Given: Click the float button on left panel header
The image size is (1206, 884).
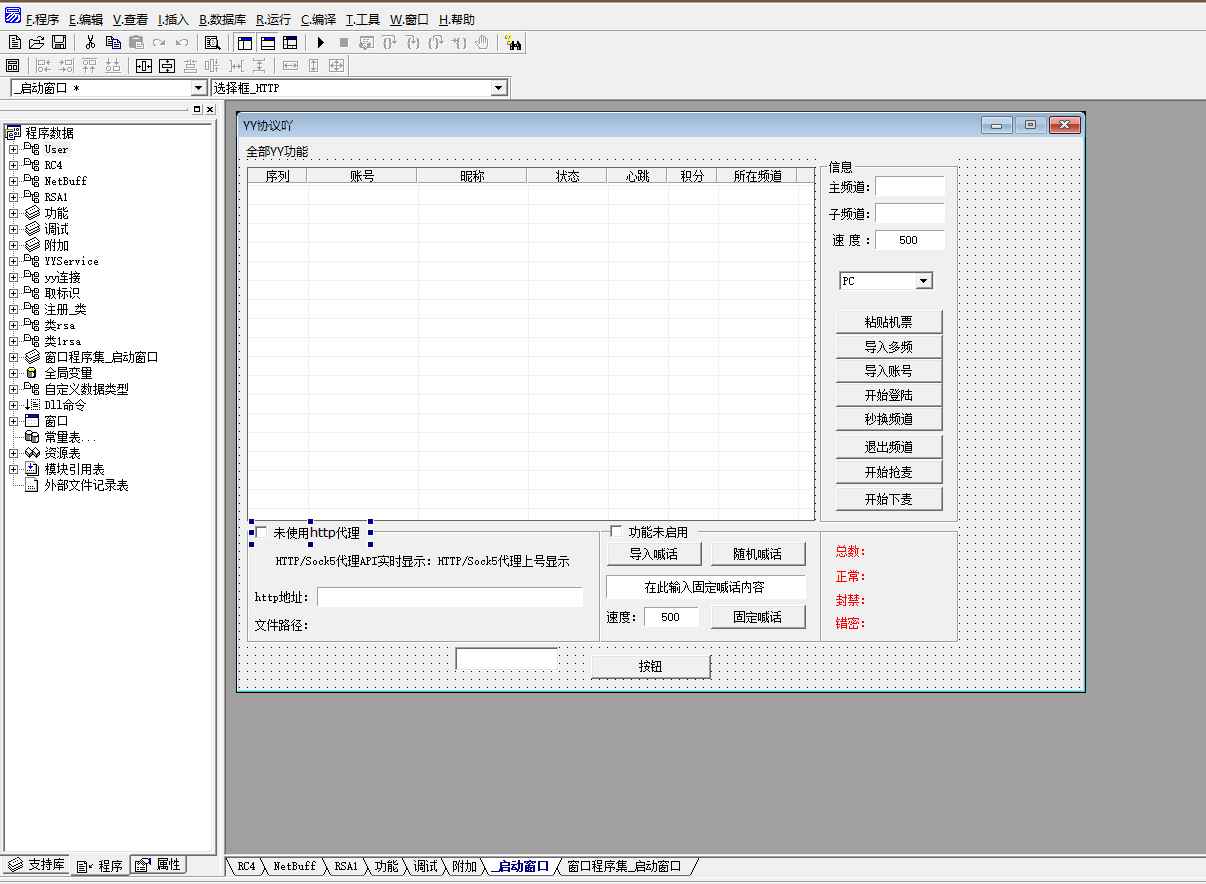Looking at the screenshot, I should tap(197, 109).
